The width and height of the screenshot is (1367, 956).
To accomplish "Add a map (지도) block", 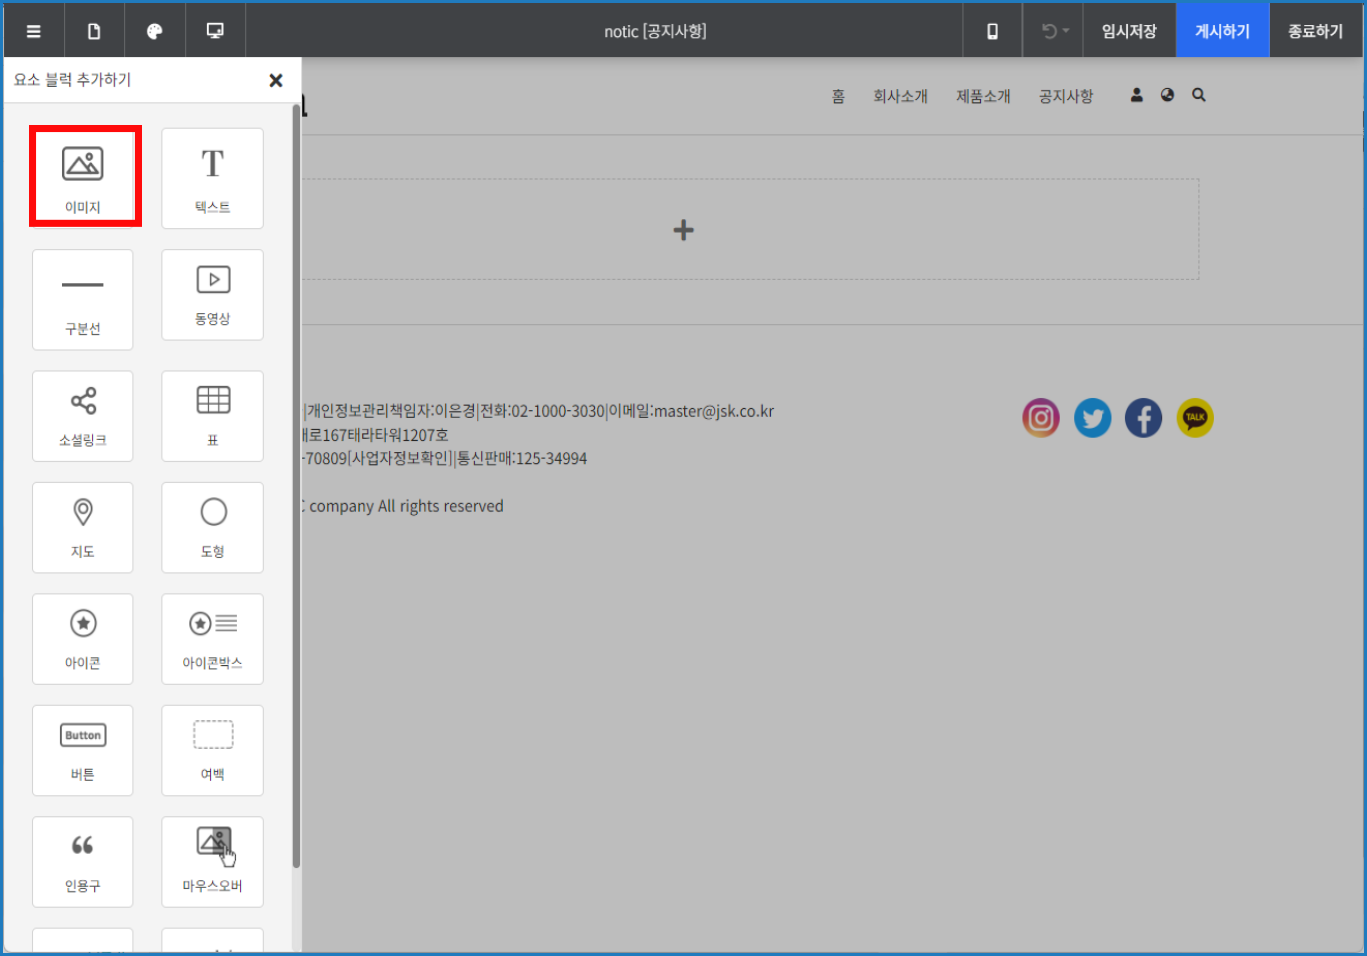I will [83, 527].
